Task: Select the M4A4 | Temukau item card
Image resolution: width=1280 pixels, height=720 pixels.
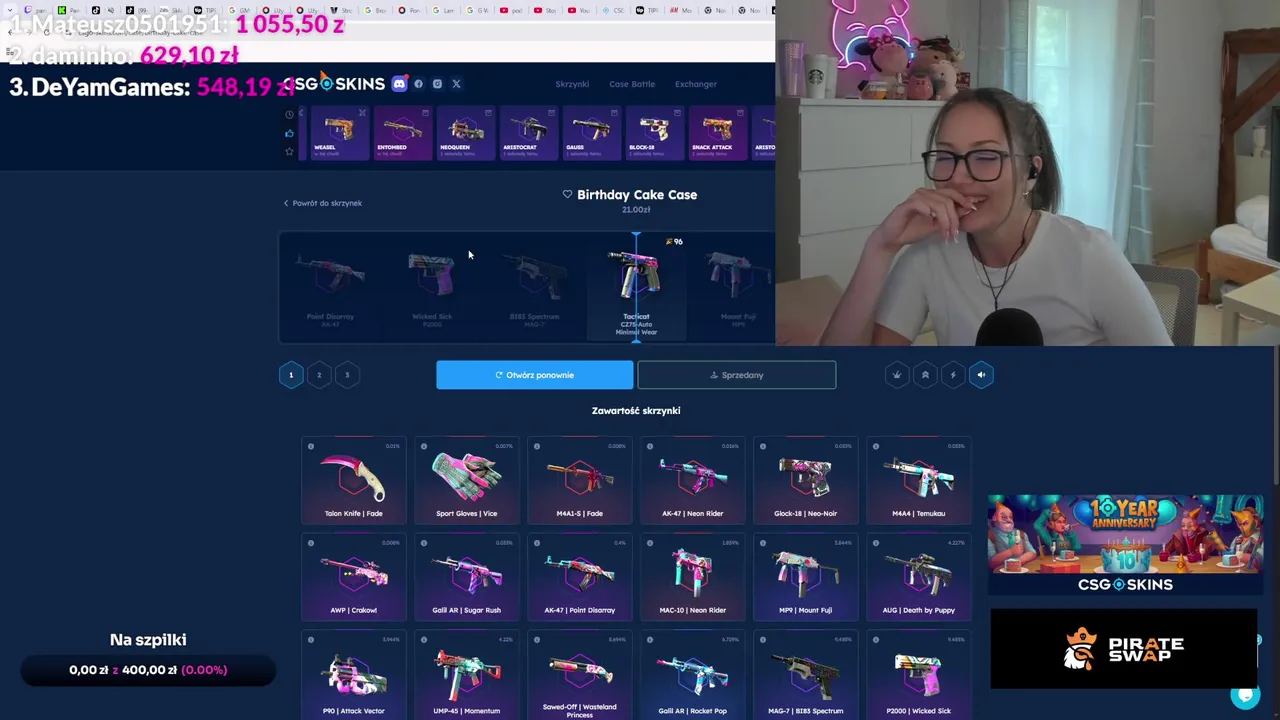Action: pos(918,481)
